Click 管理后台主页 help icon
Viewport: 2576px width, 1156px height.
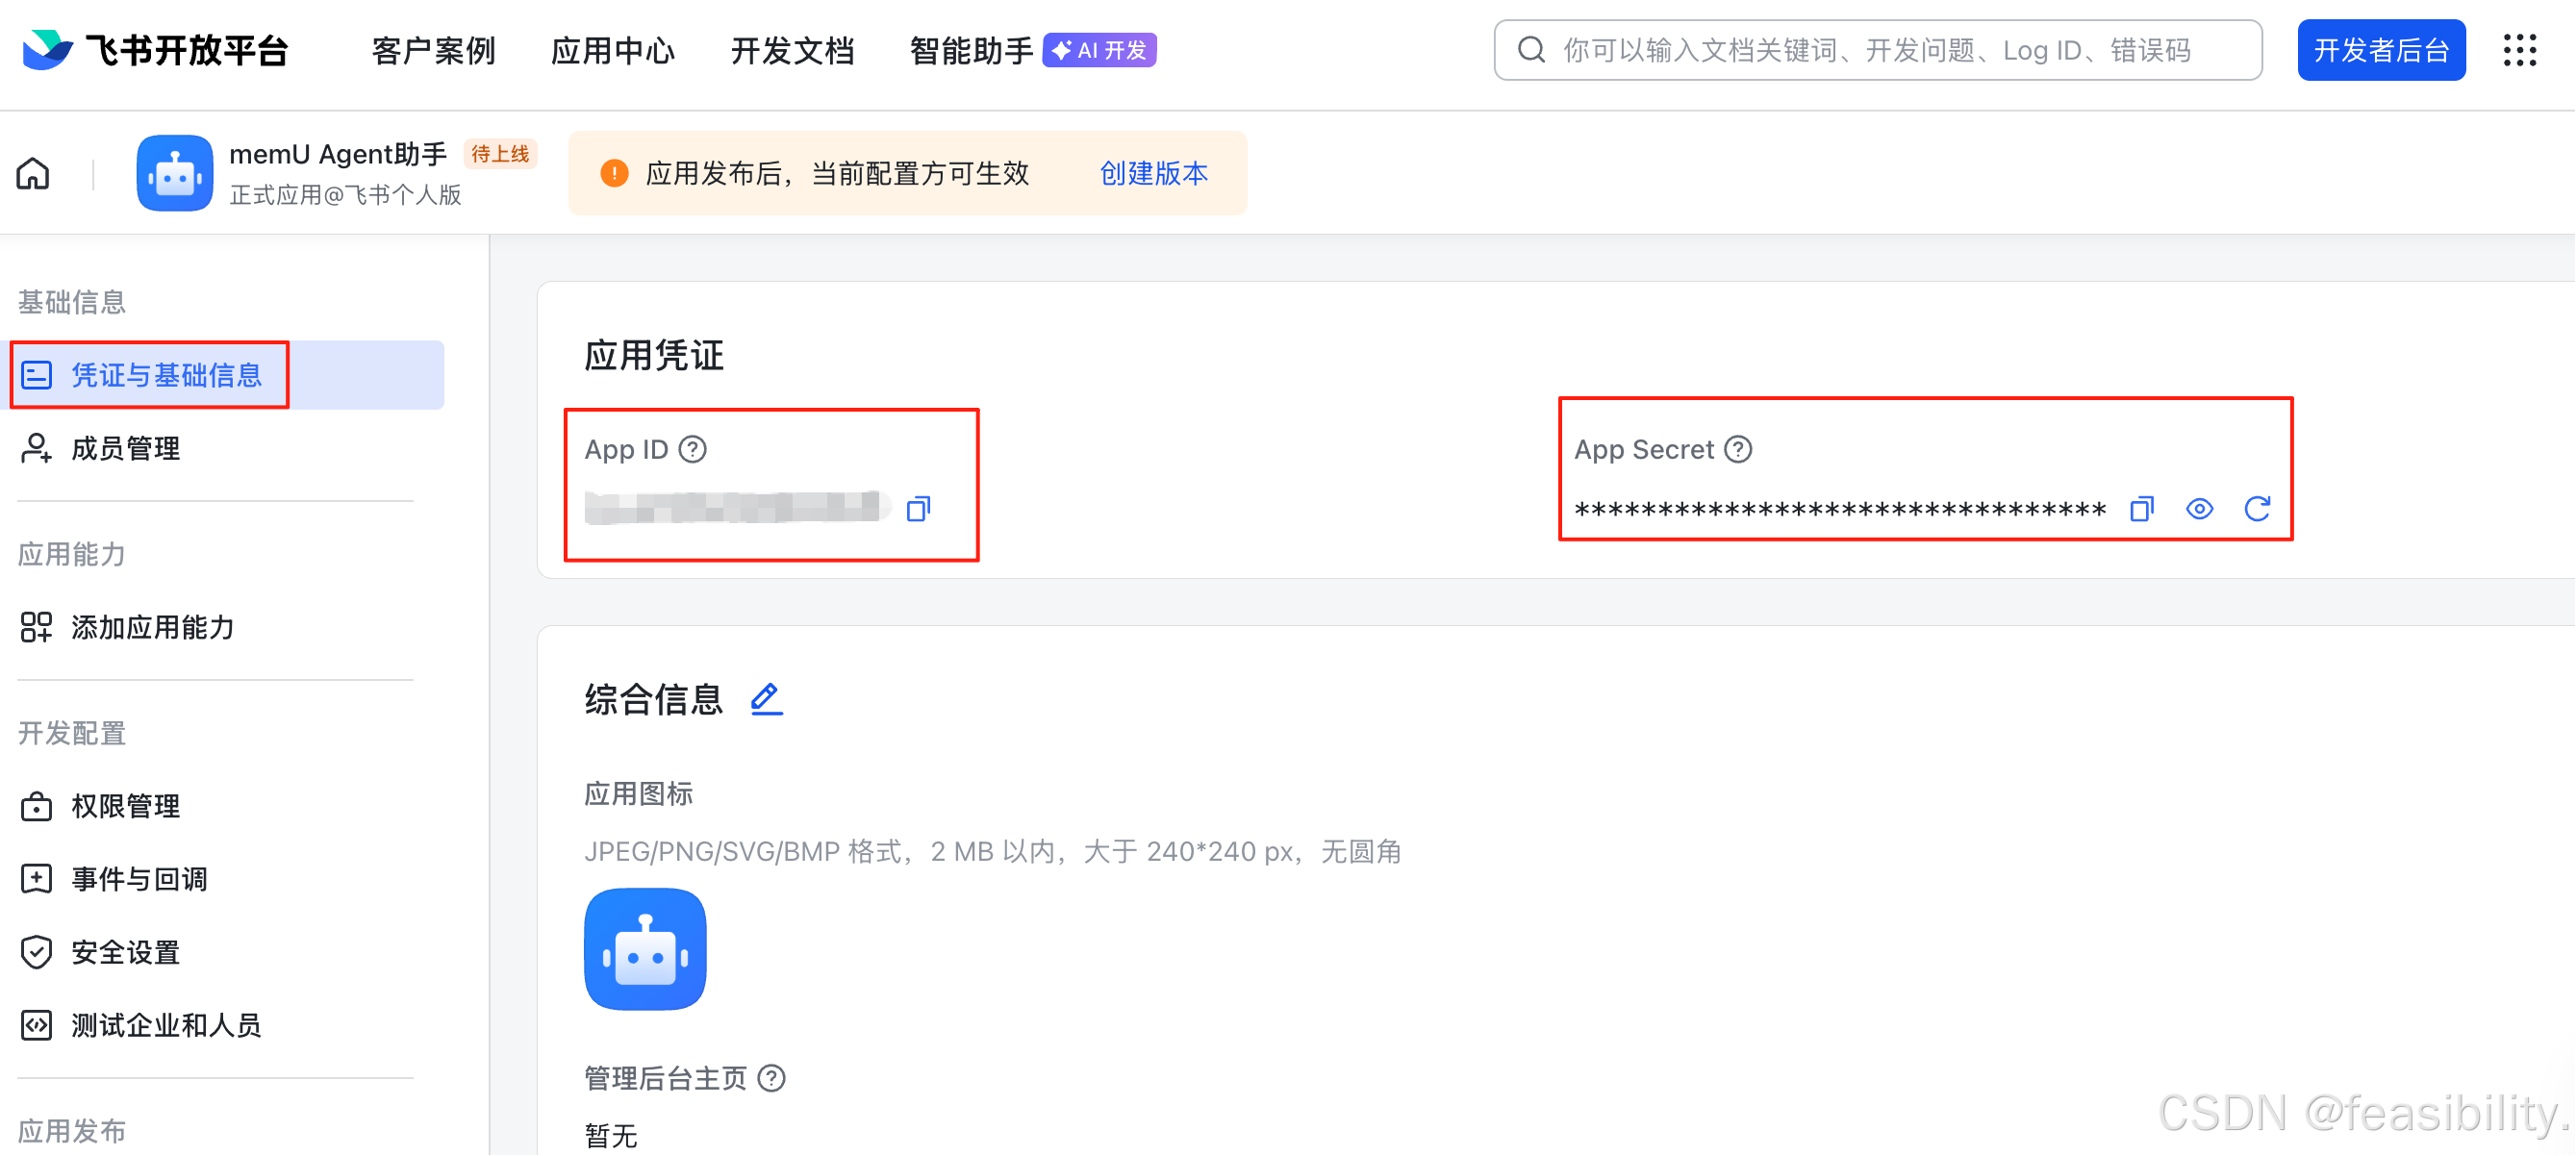pyautogui.click(x=771, y=1078)
